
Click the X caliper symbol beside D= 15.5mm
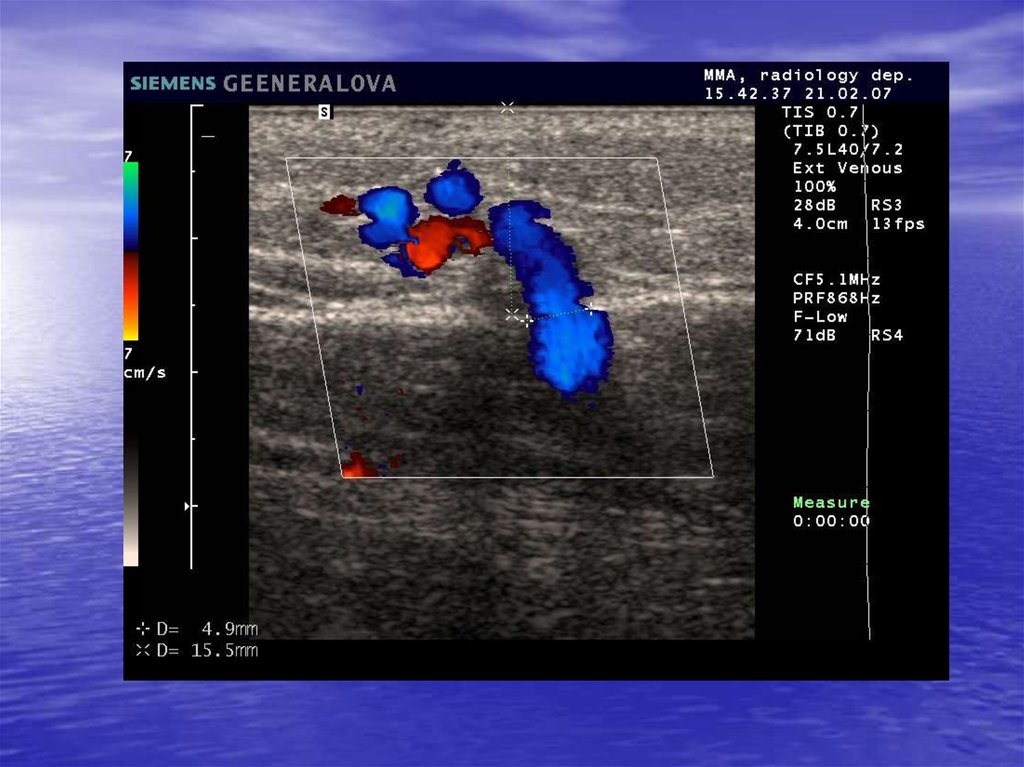[x=141, y=651]
